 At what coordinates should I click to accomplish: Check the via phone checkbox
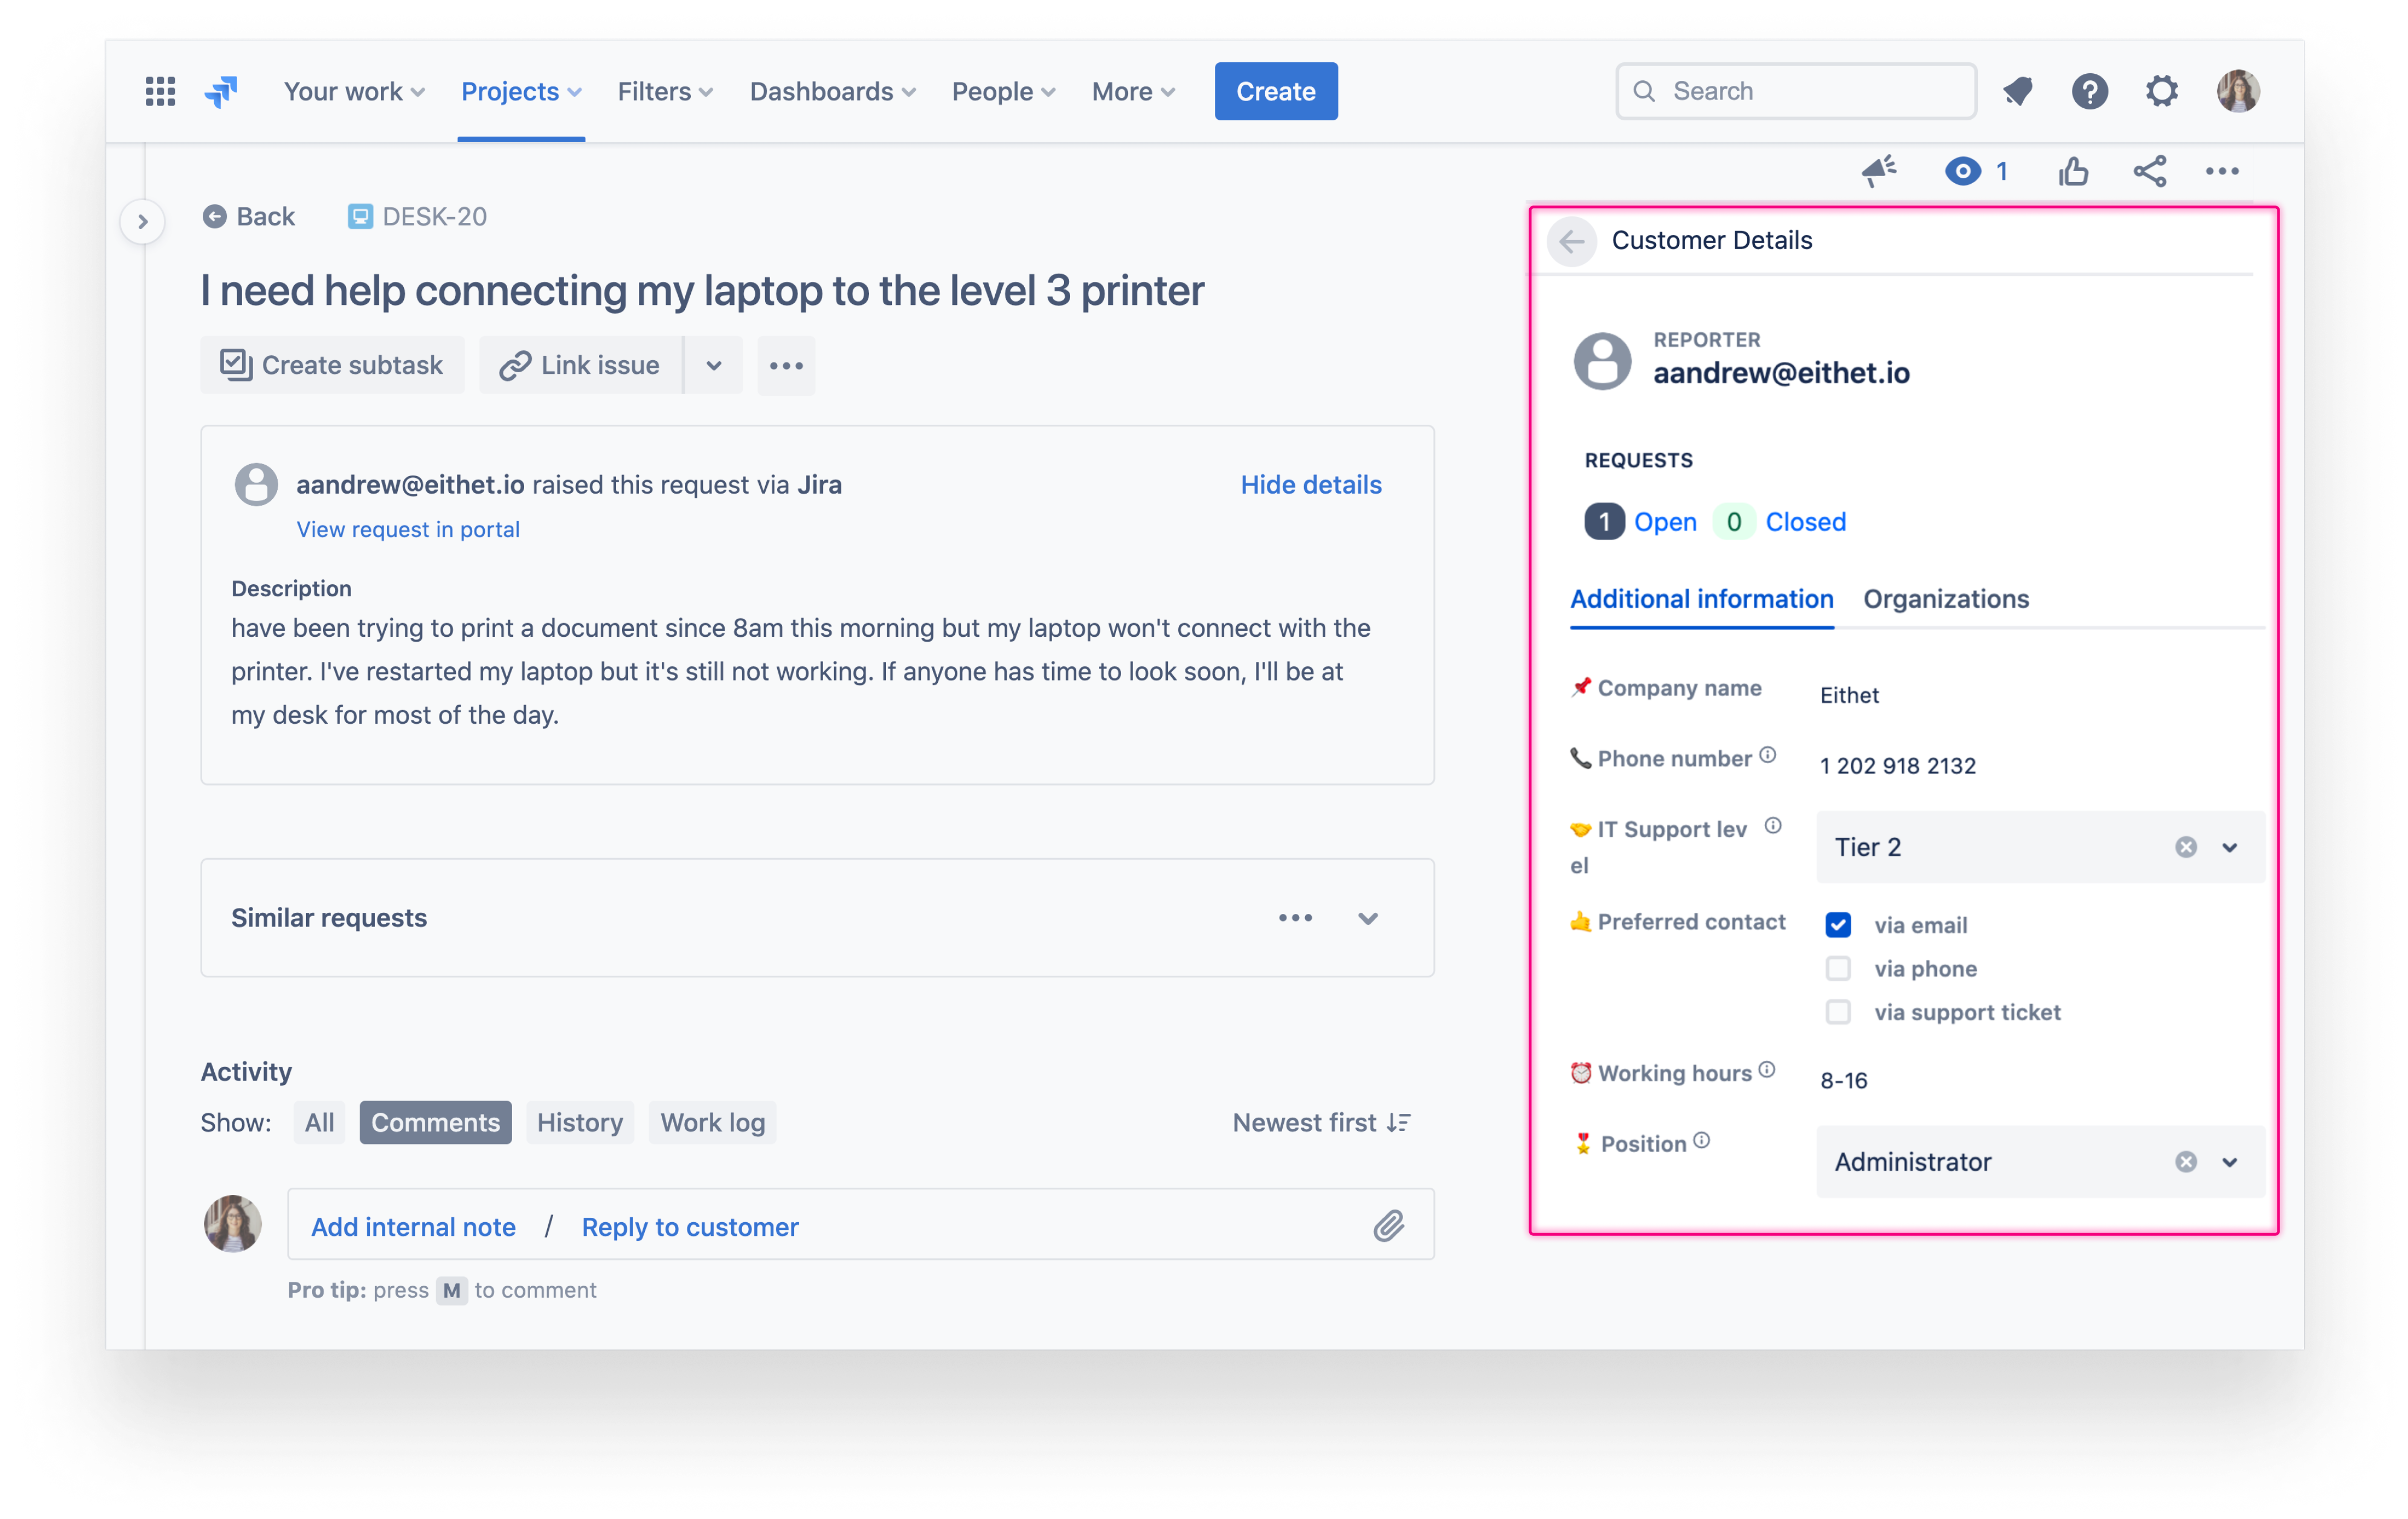click(x=1837, y=968)
